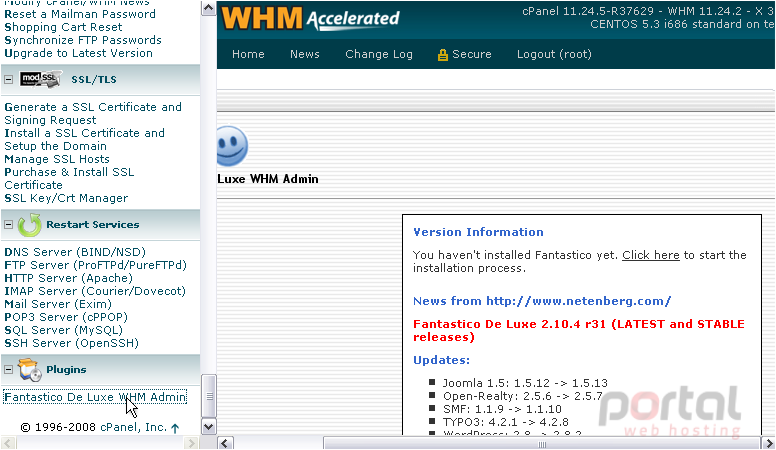Click the SMF 1.1.9 update entry

(x=502, y=409)
